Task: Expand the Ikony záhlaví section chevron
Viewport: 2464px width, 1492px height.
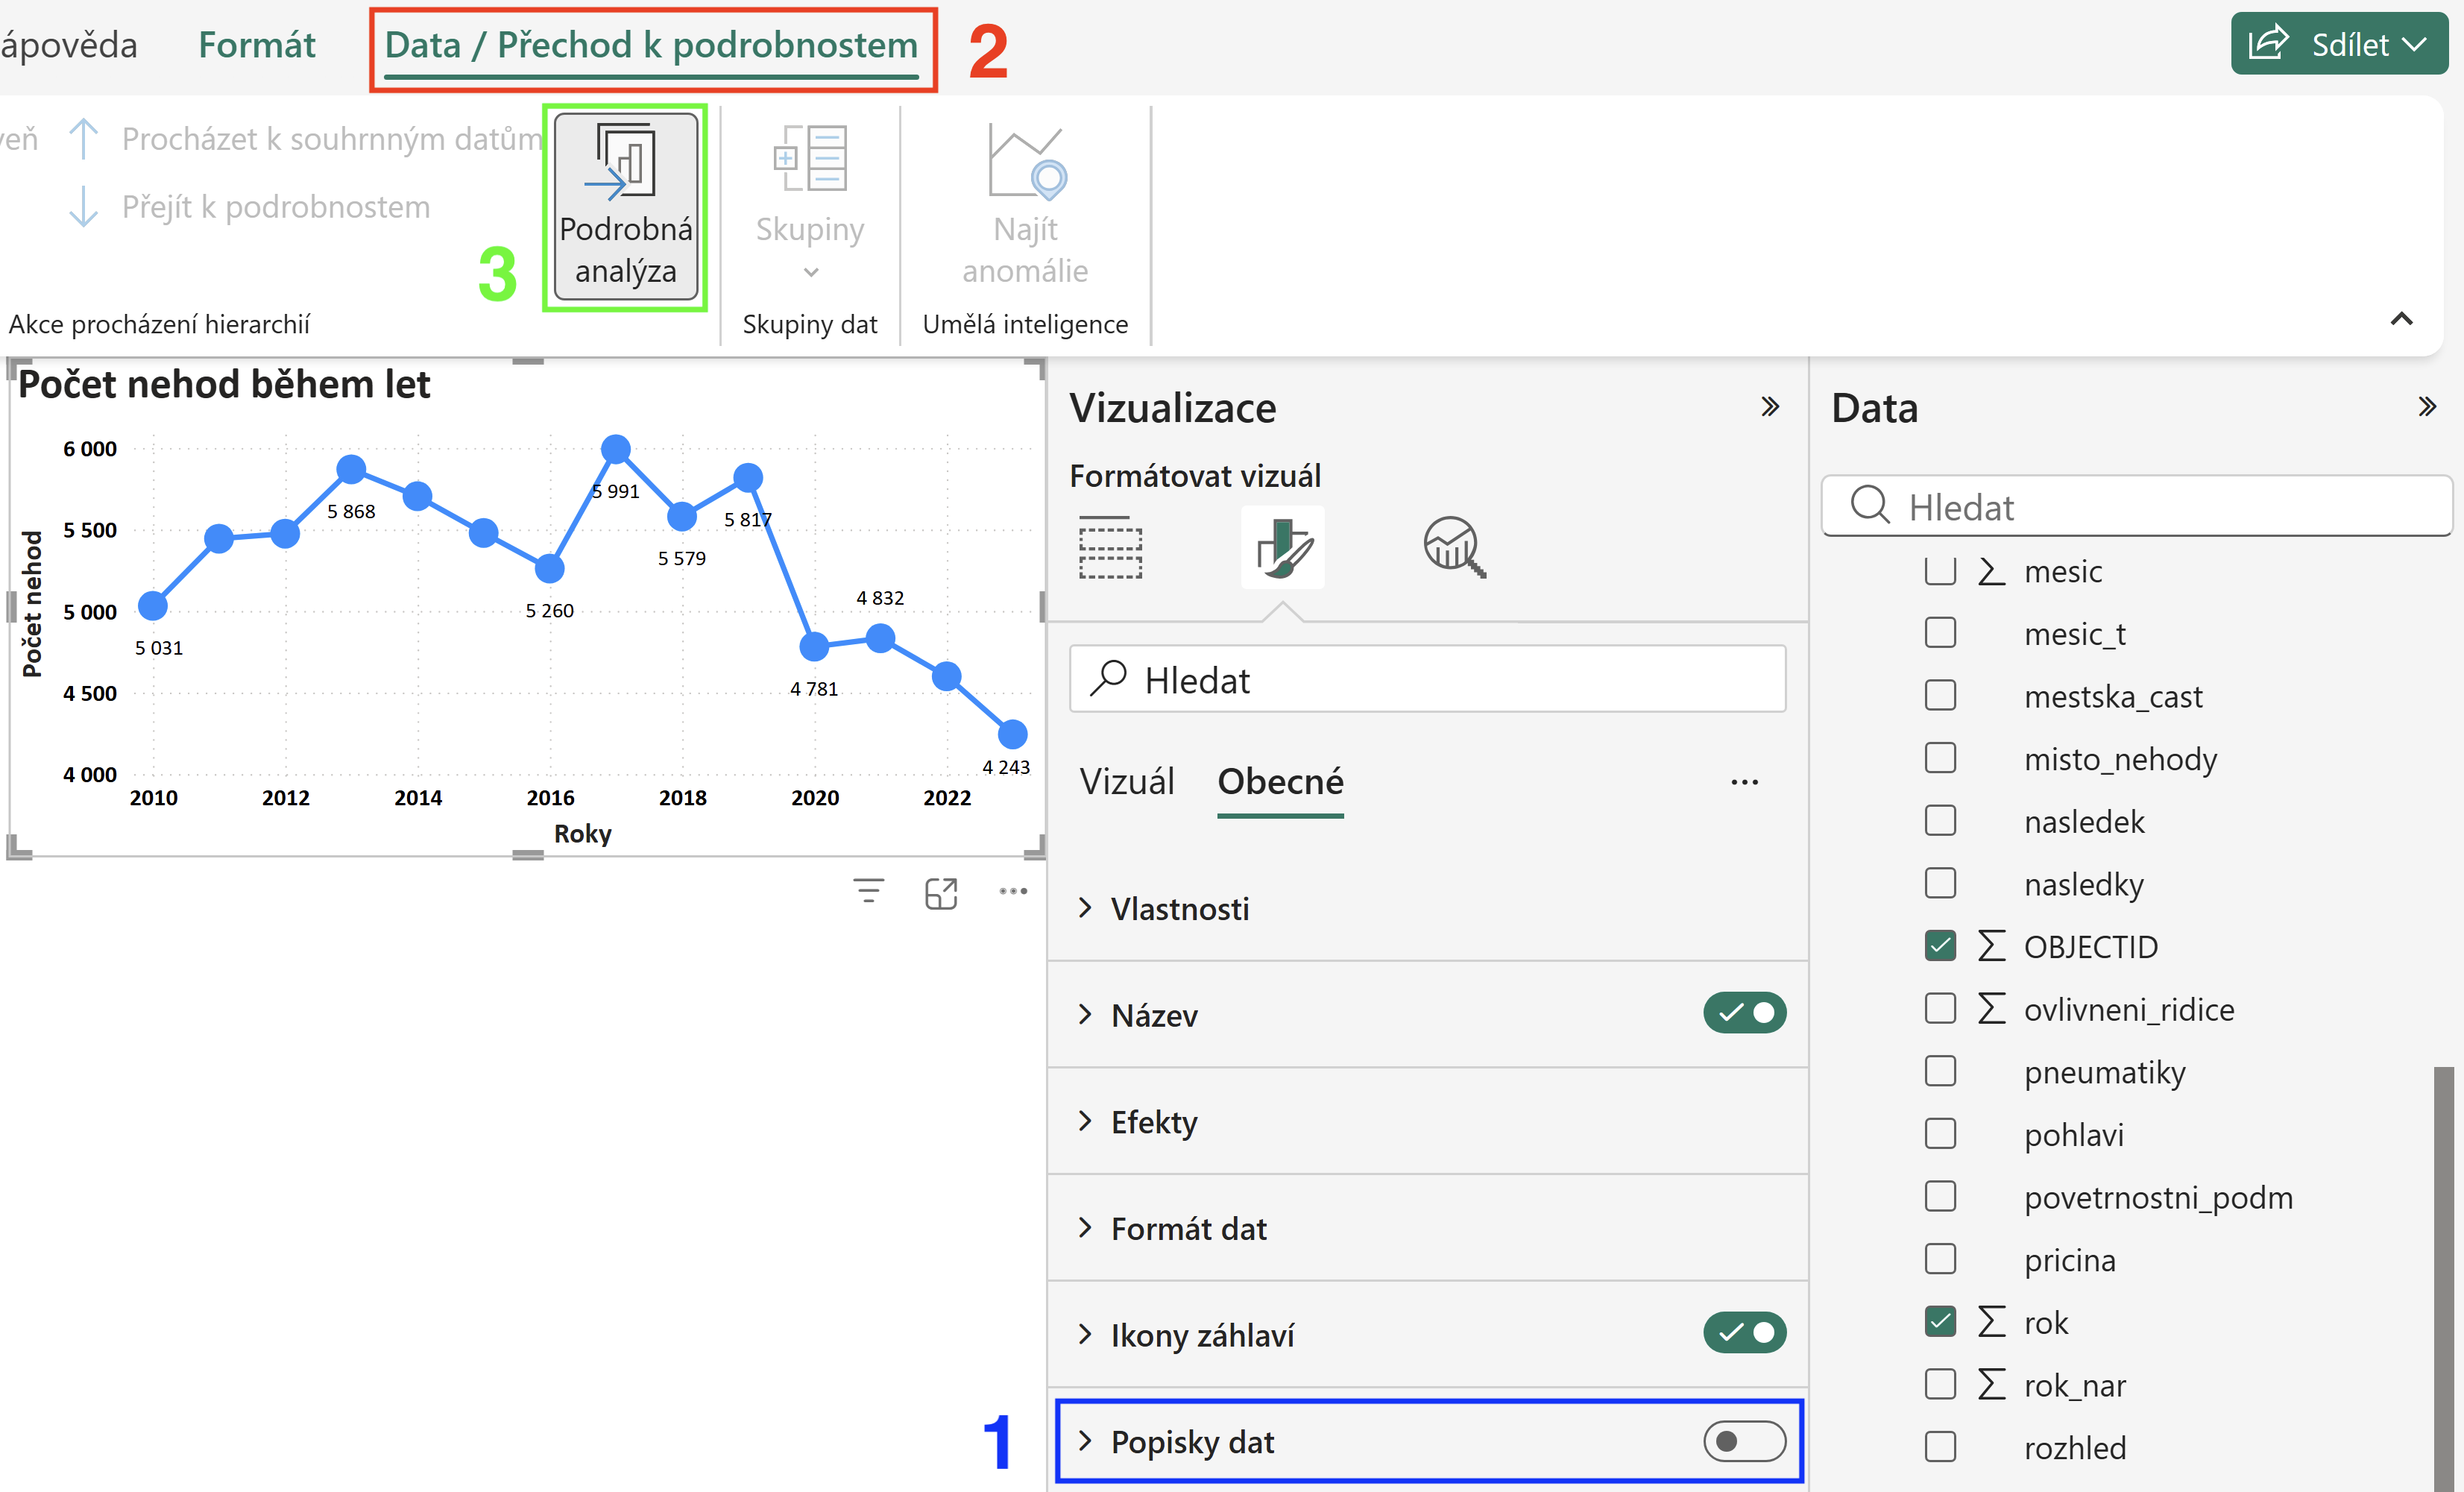Action: [1085, 1334]
